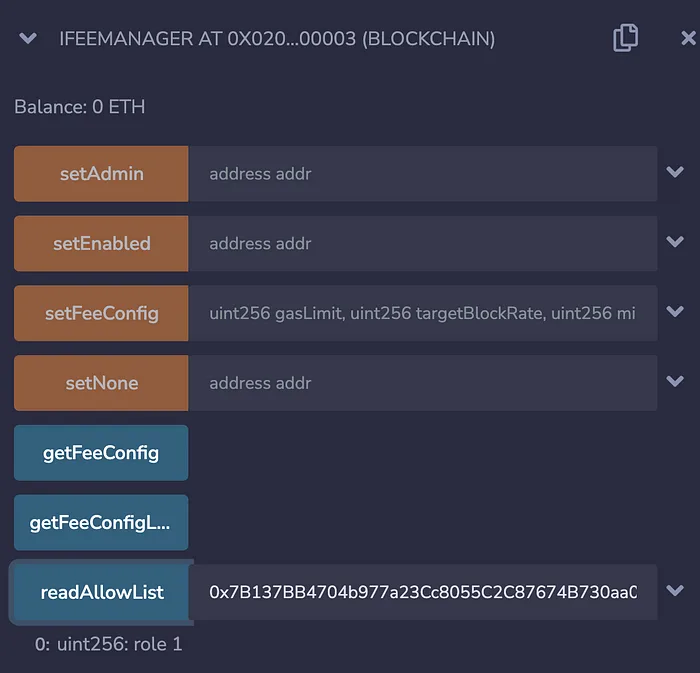
Task: Focus the setEnabled address addr field
Action: coord(423,244)
